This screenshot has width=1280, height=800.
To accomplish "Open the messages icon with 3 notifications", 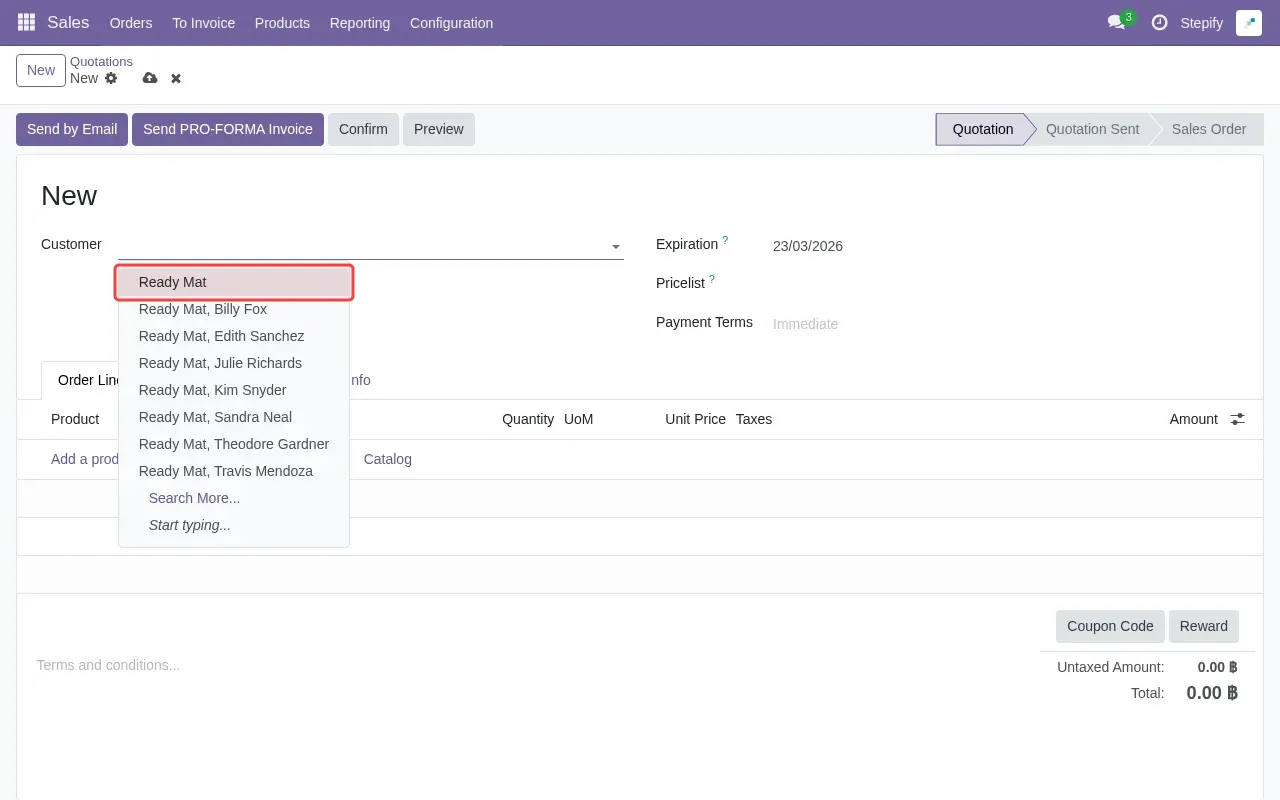I will [x=1116, y=22].
